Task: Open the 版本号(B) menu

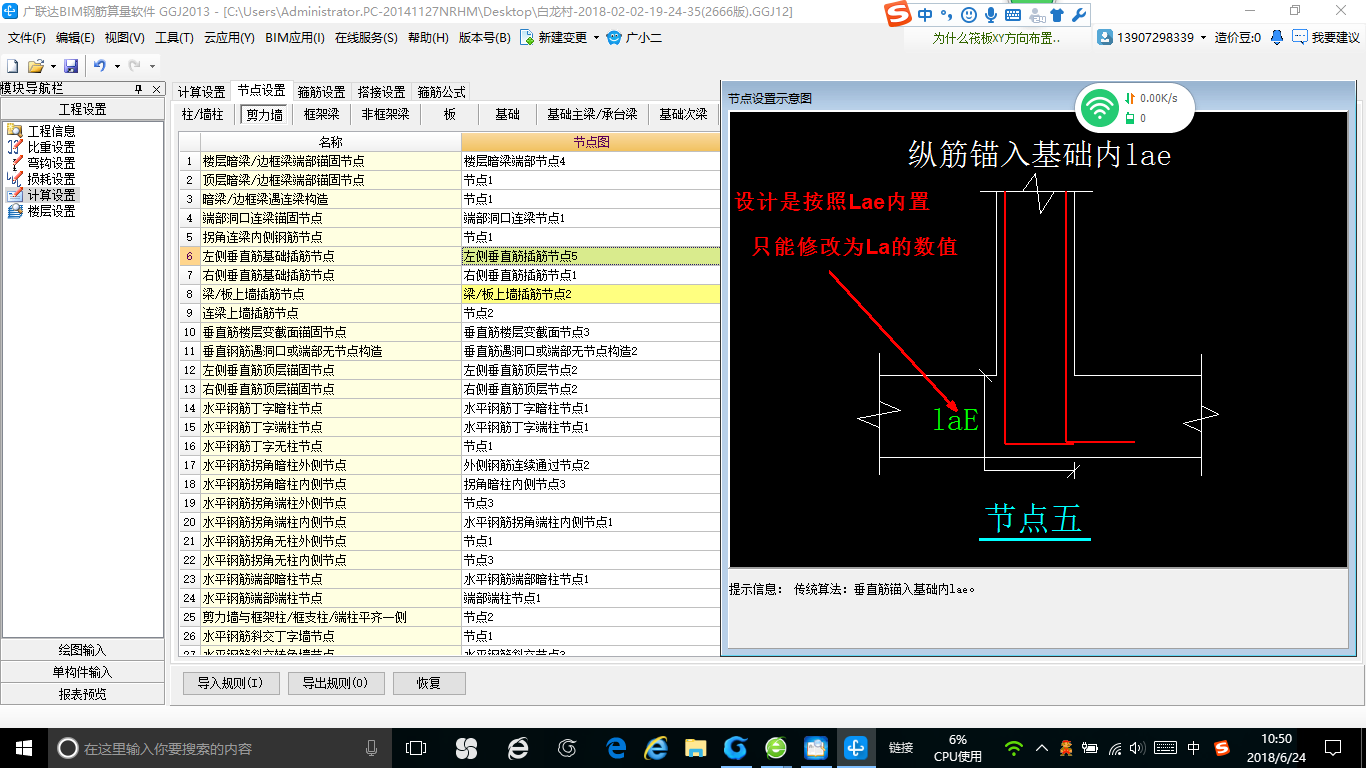Action: 484,38
